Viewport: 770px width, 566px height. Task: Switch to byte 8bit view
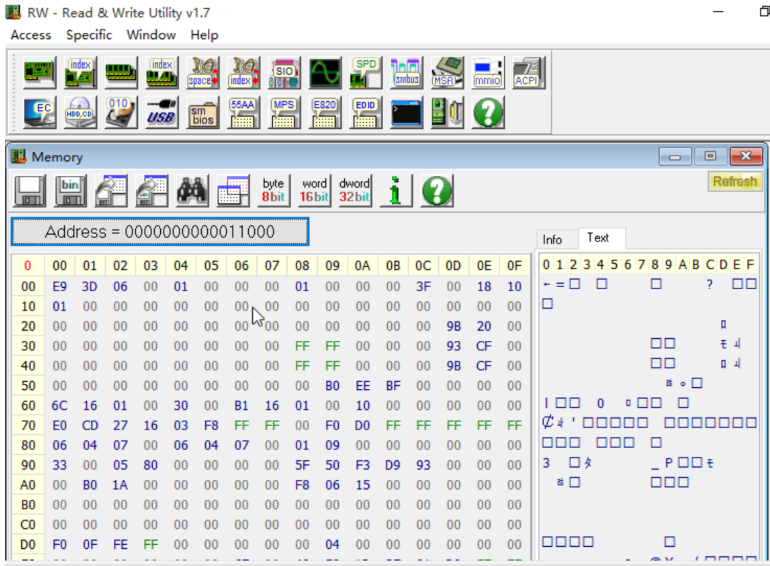(273, 190)
